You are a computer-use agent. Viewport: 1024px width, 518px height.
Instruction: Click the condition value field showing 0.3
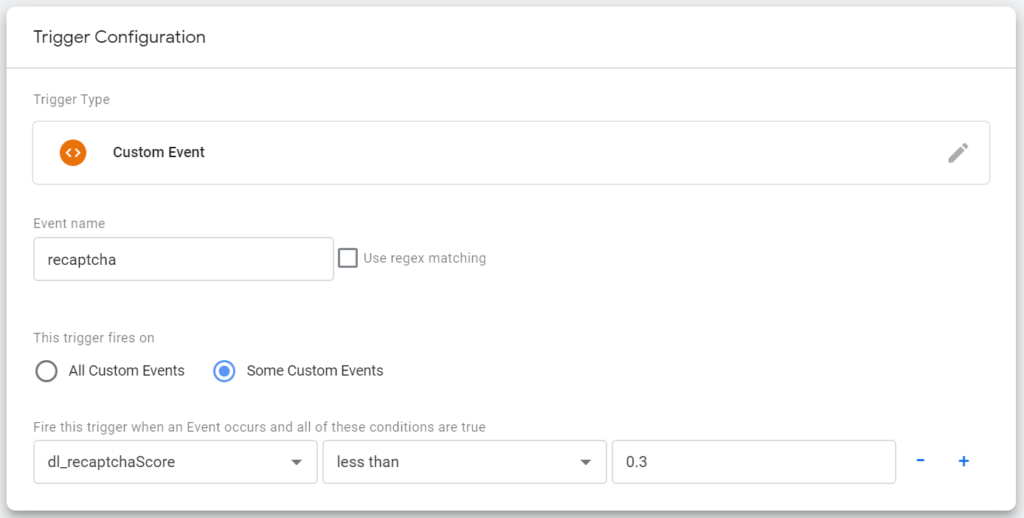tap(754, 462)
